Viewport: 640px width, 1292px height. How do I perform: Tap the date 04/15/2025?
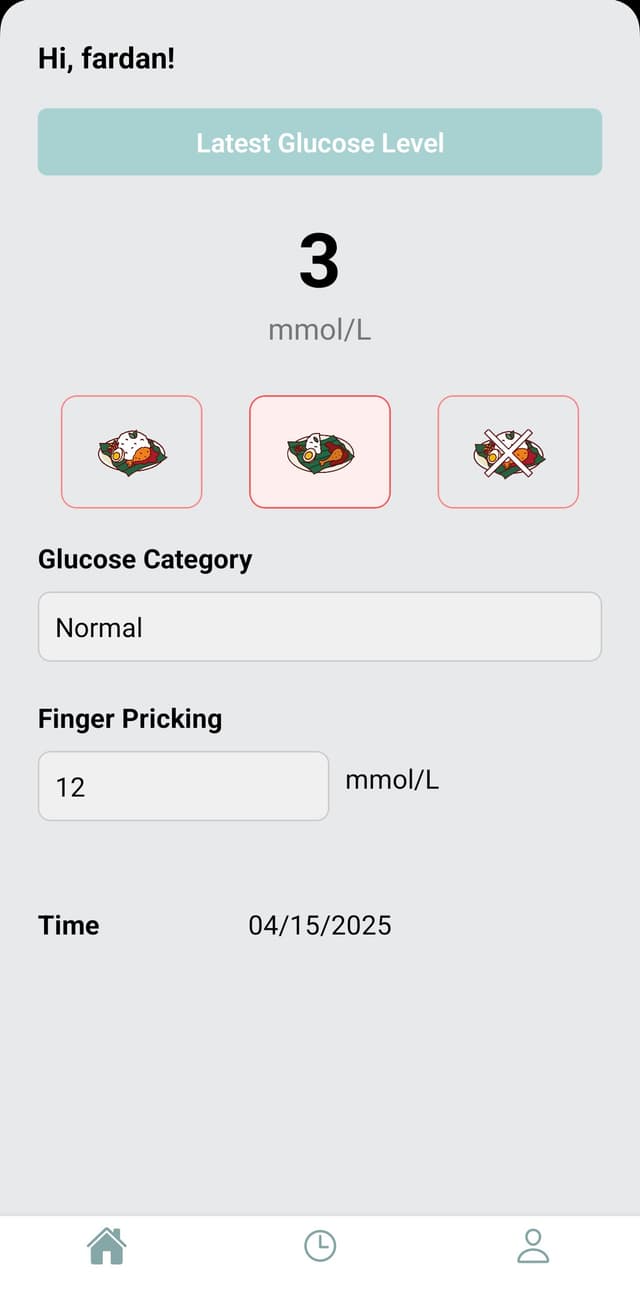(x=320, y=925)
